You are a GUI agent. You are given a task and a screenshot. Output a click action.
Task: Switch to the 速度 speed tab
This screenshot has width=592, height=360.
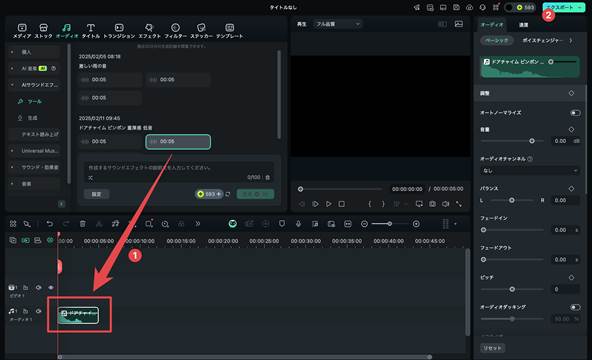pyautogui.click(x=523, y=25)
